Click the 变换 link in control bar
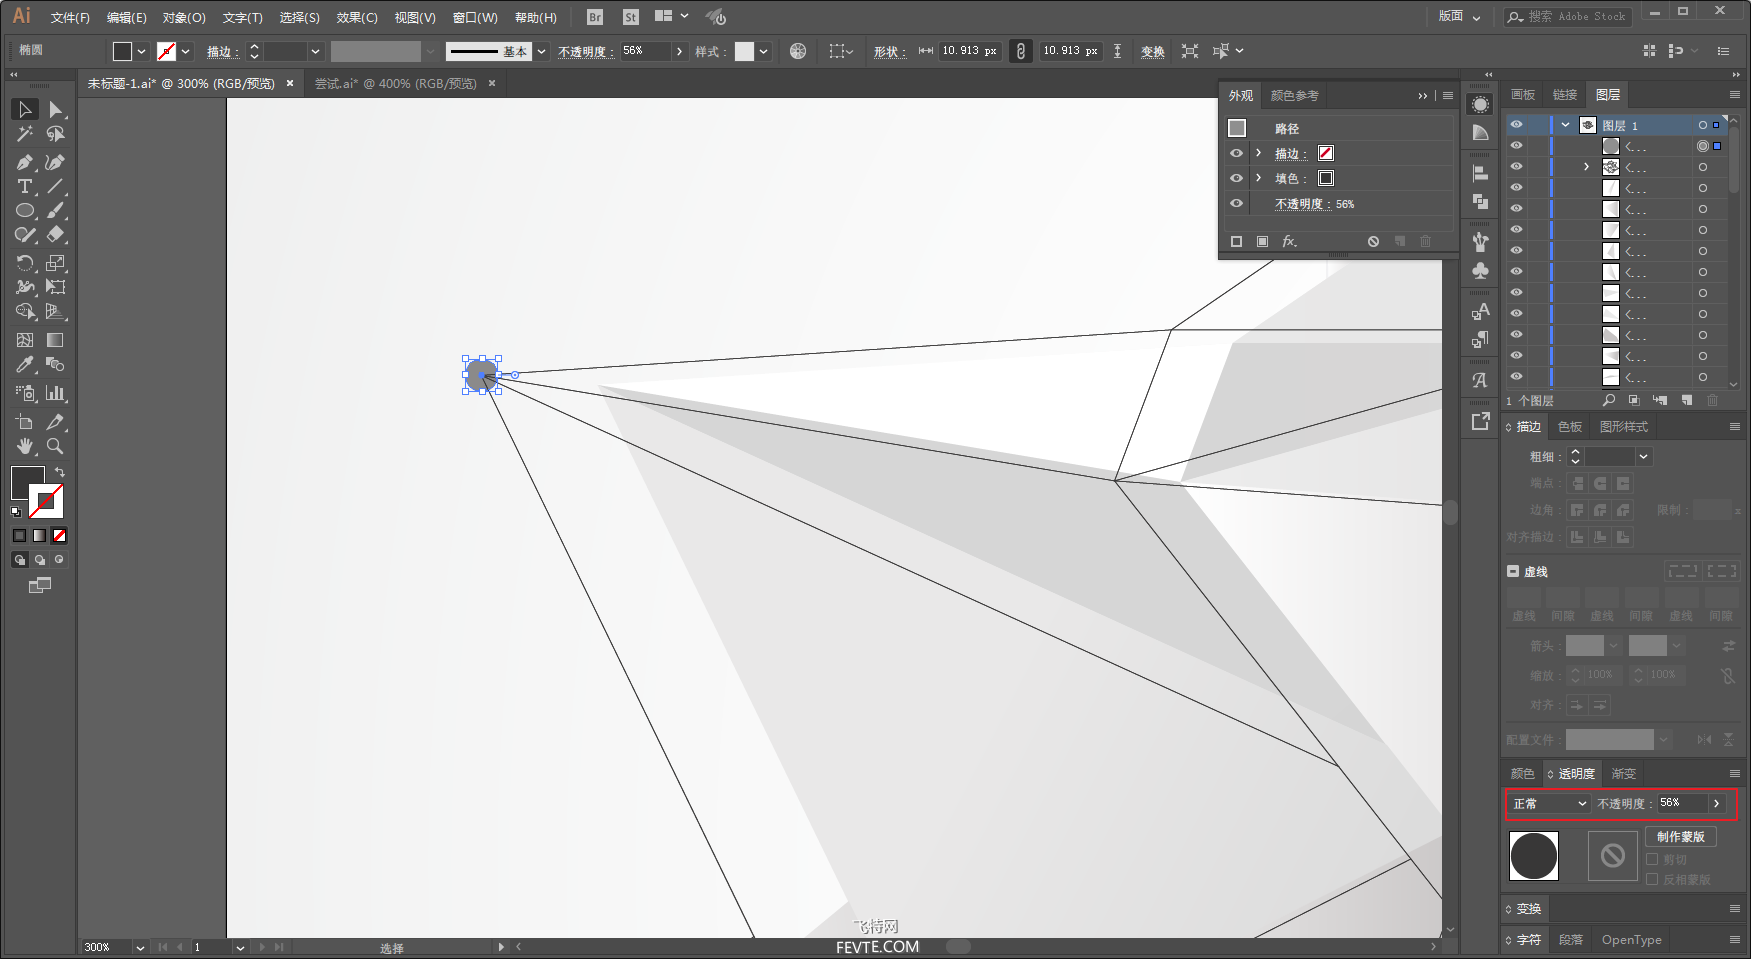 [1153, 51]
